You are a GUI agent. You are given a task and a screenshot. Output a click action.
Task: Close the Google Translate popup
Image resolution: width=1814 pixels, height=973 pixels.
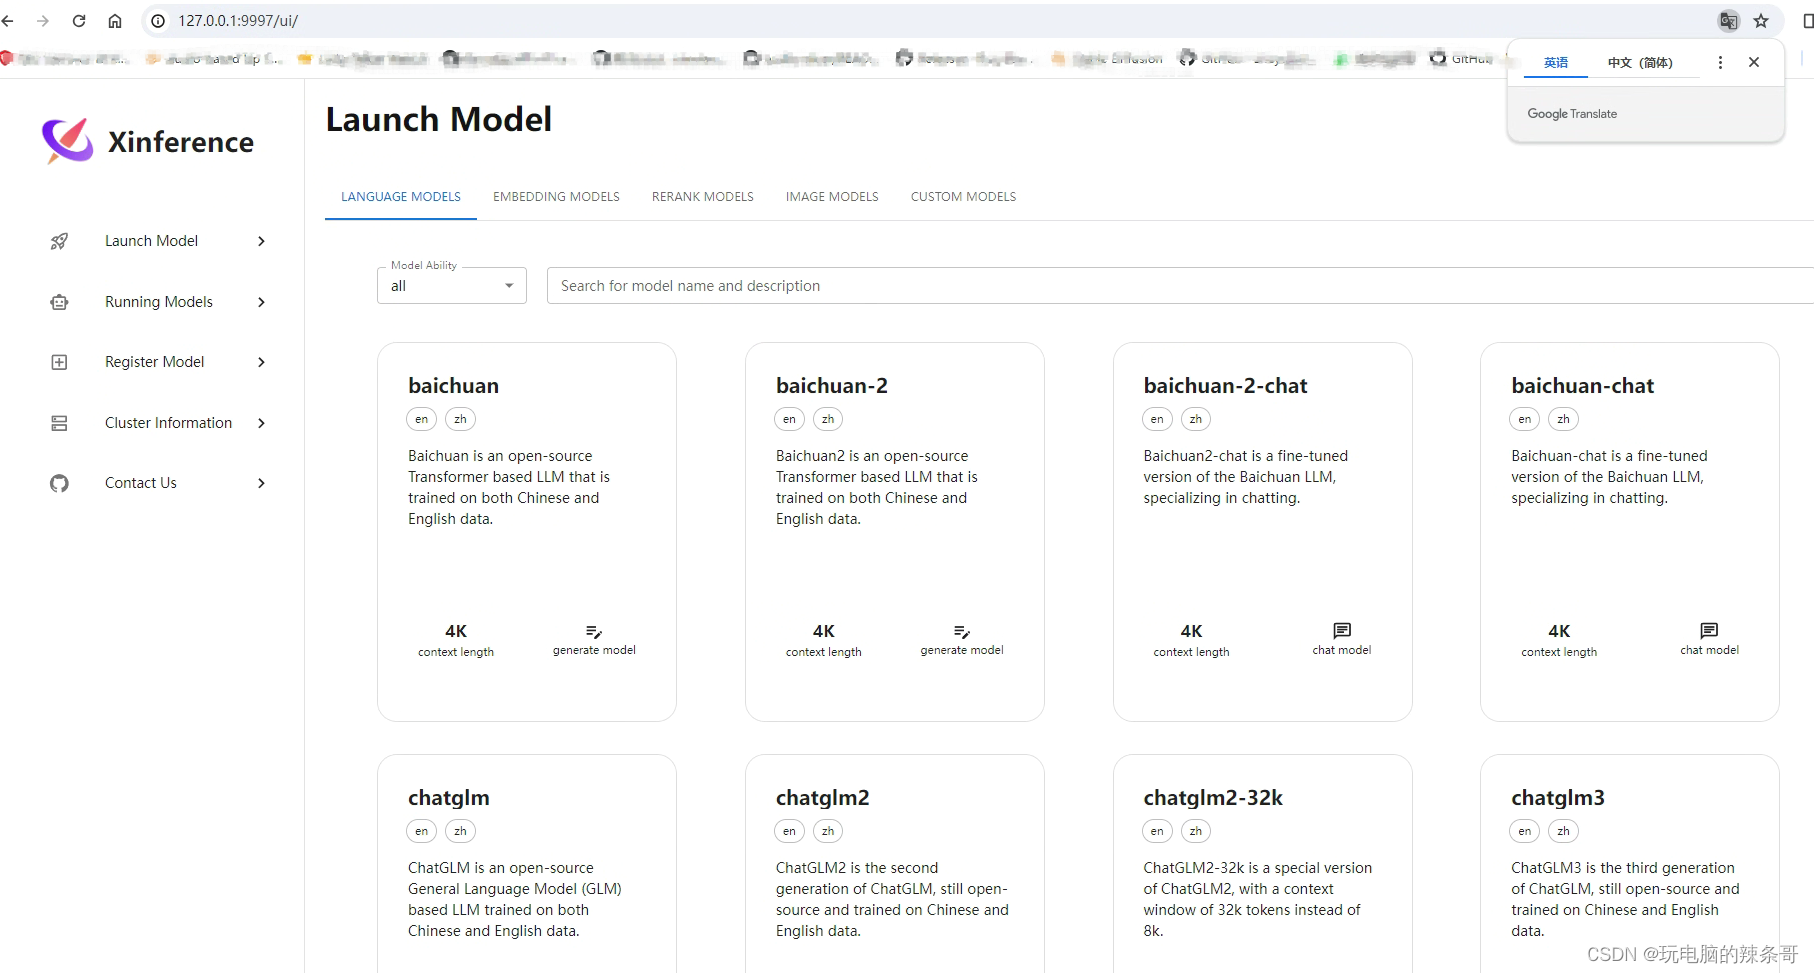point(1754,62)
